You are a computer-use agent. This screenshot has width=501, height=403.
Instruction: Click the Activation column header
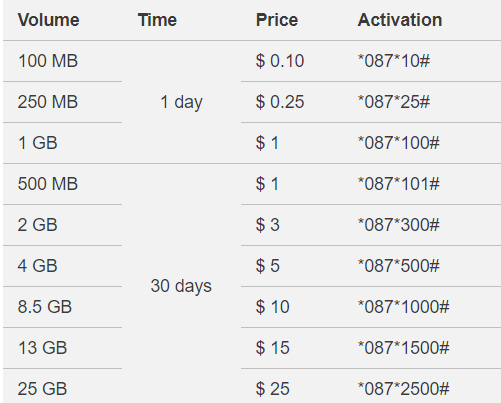(x=400, y=20)
